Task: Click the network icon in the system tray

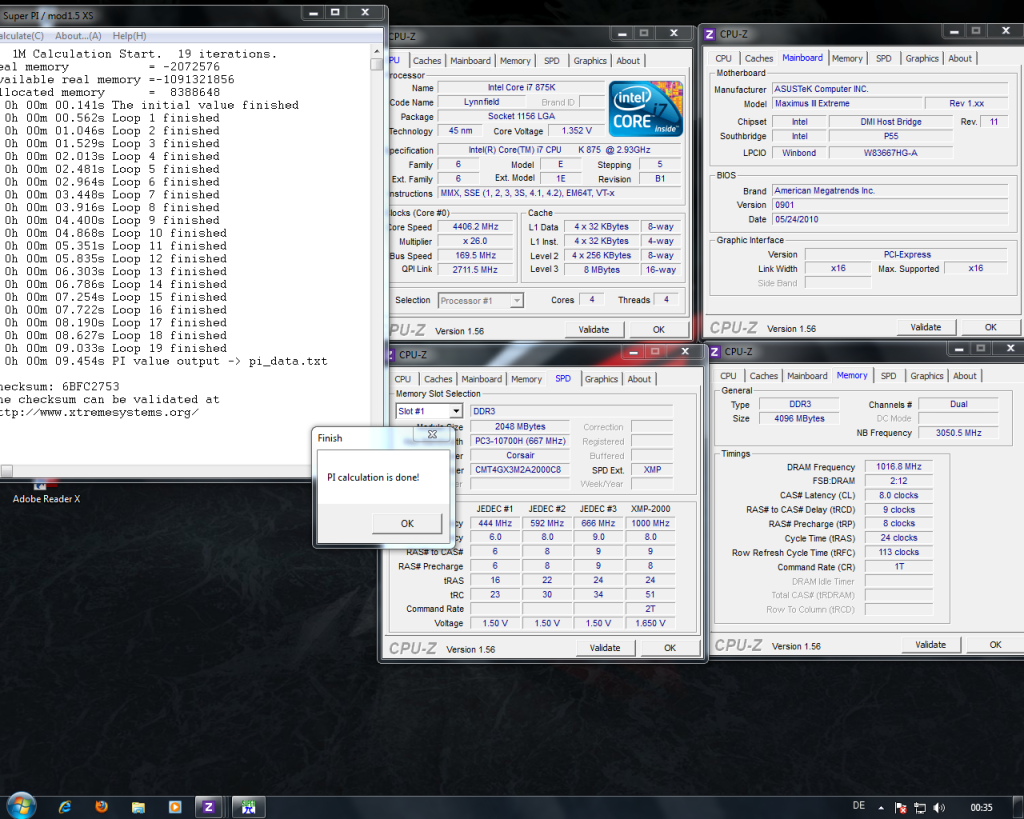Action: 919,808
